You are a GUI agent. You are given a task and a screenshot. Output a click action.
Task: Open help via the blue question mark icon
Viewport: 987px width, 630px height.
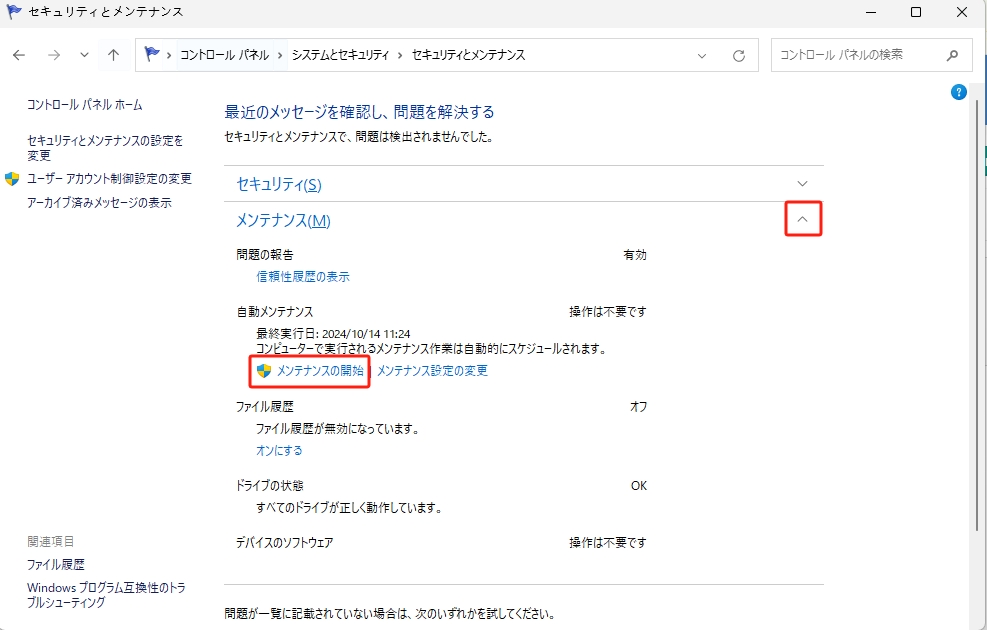click(958, 91)
